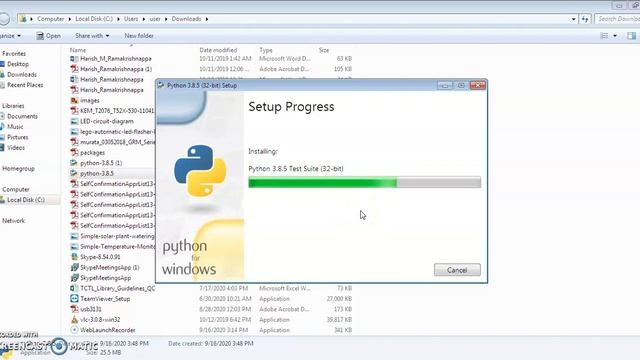Select python-3.8.5 (1) installer icon
Screen dimensions: 640x360
tap(74, 163)
